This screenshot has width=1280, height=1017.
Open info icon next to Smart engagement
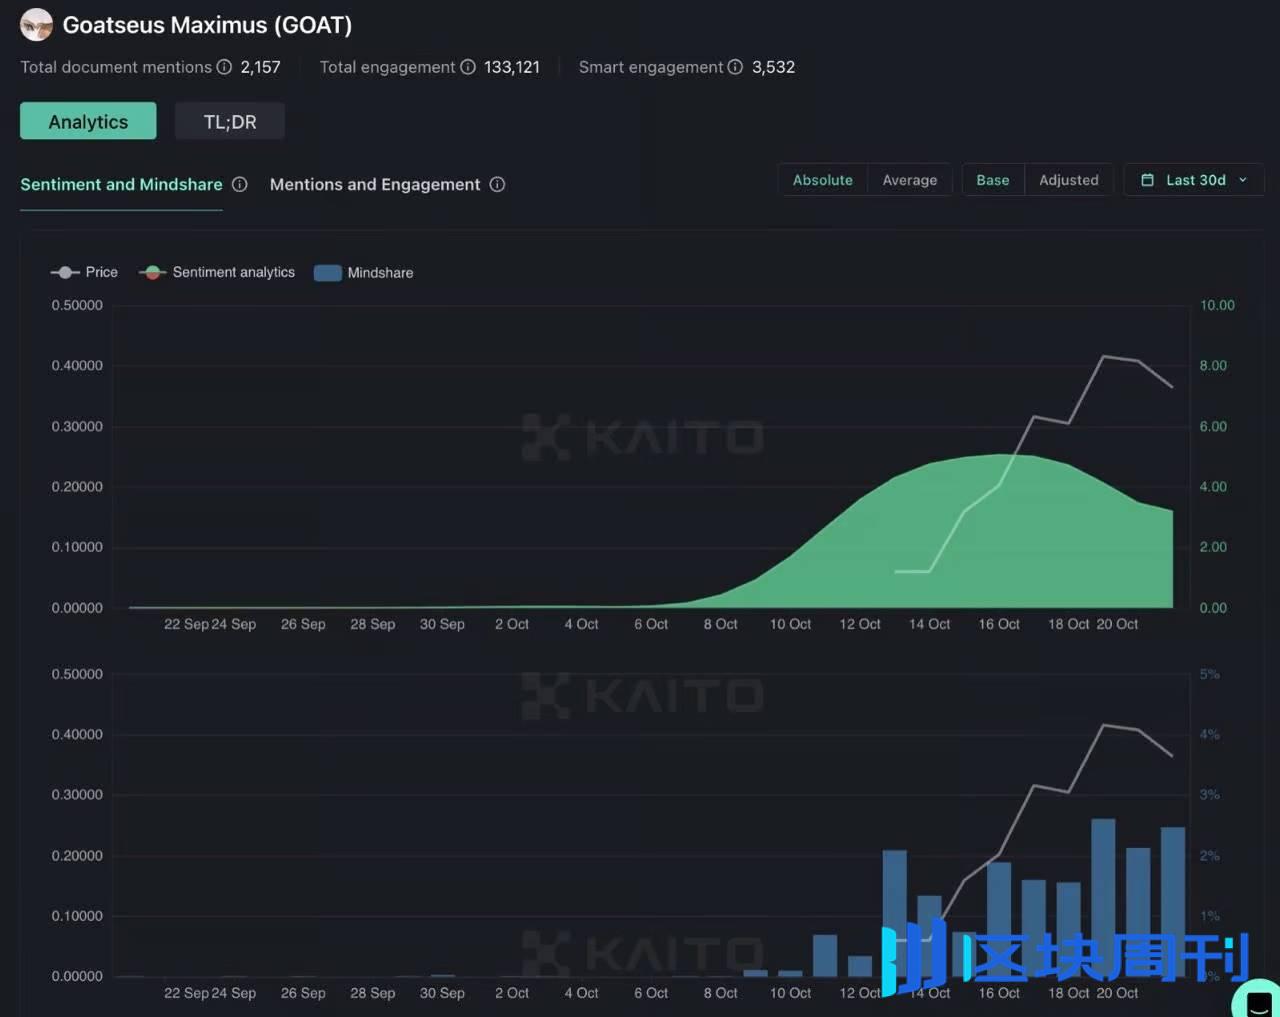[735, 67]
